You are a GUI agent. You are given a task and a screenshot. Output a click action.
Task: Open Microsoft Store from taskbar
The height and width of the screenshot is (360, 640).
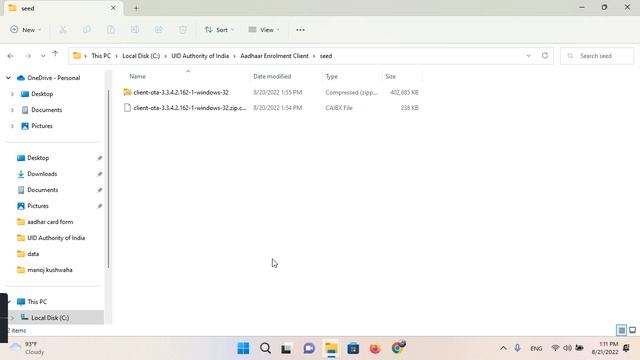tap(353, 348)
